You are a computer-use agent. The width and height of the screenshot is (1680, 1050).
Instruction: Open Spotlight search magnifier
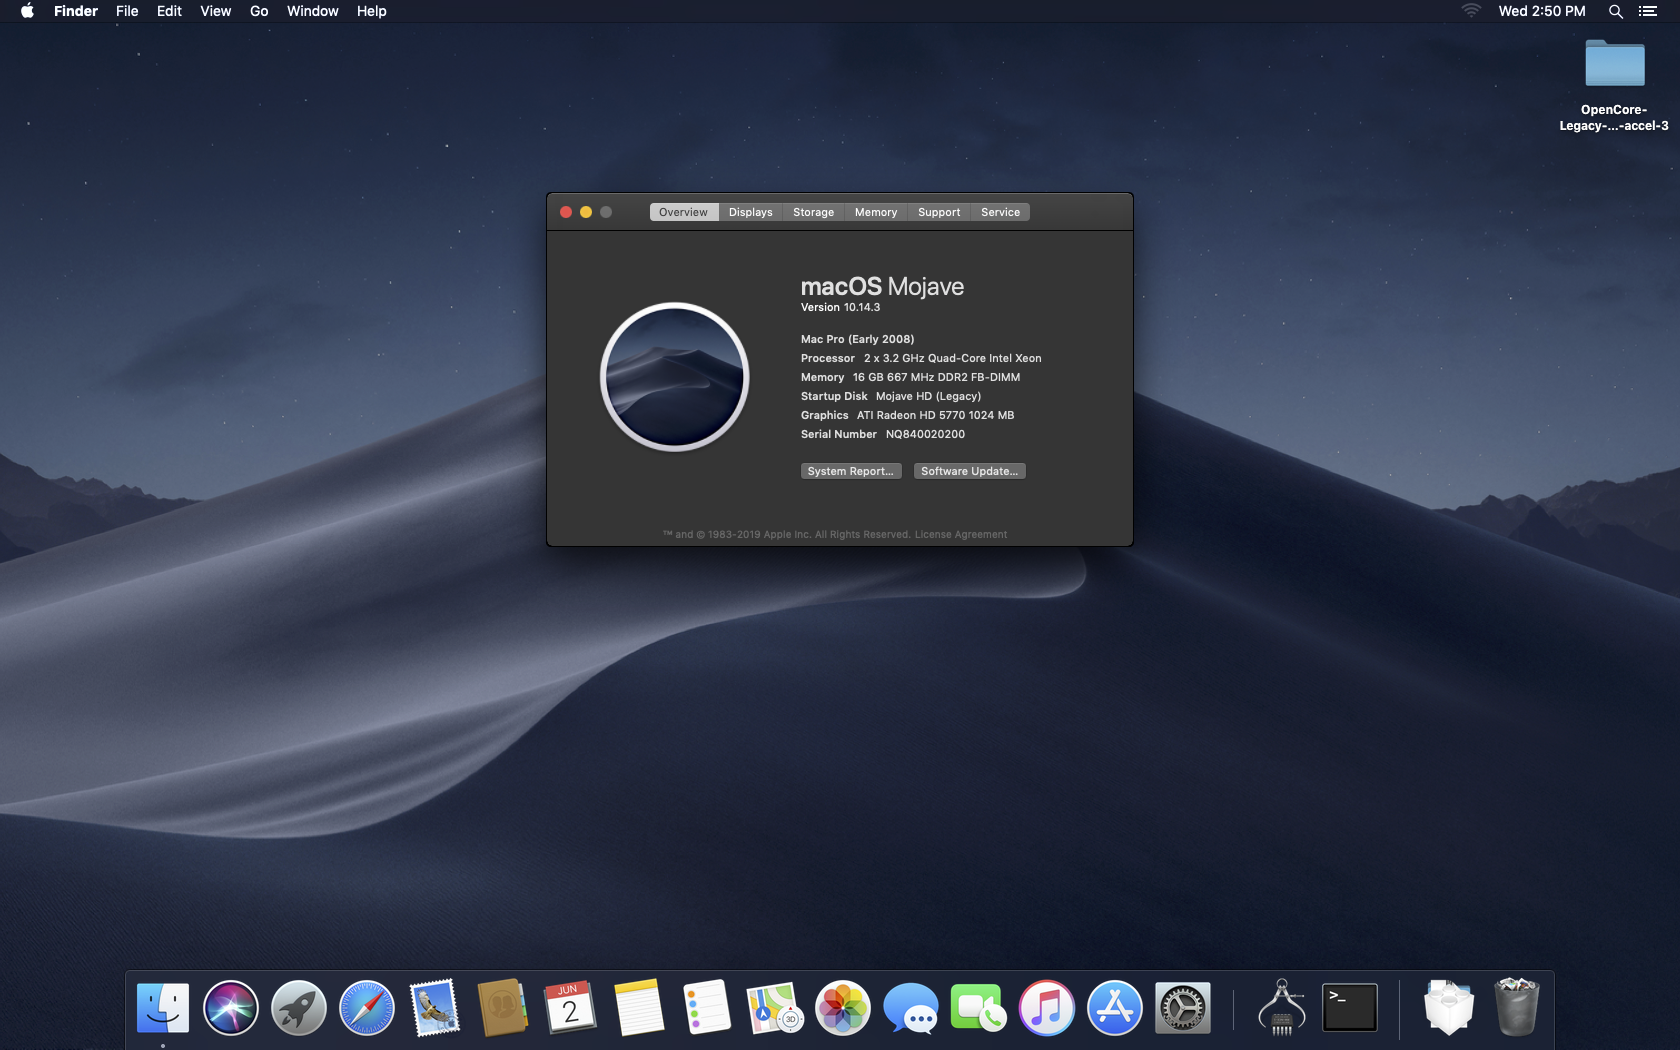click(x=1615, y=11)
